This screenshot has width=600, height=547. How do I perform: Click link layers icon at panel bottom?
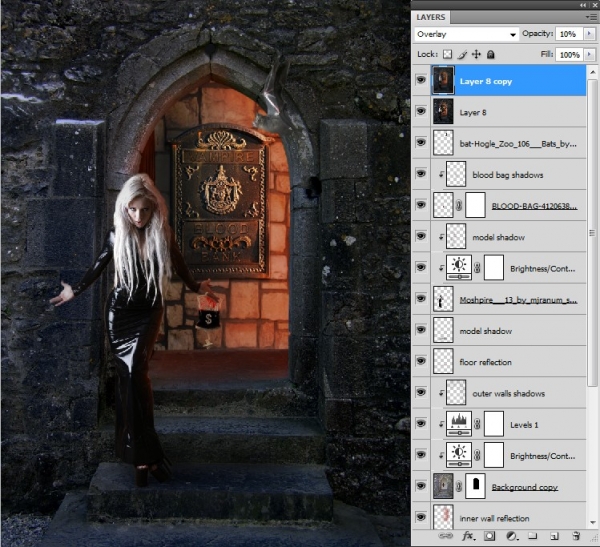tap(445, 536)
